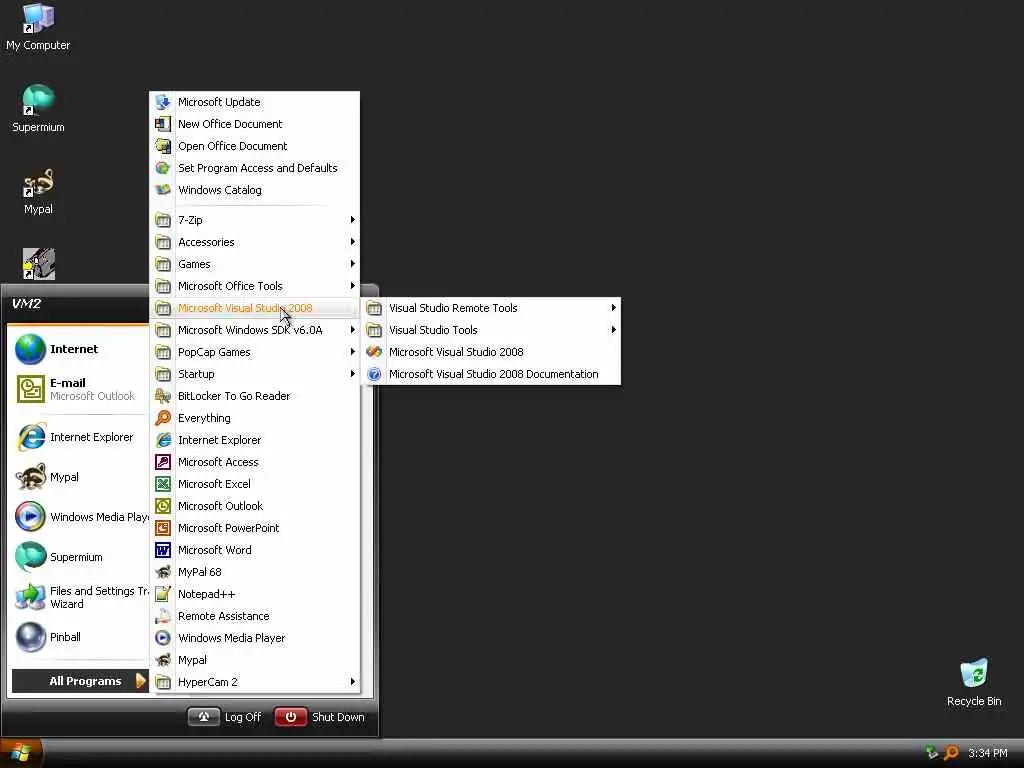
Task: Click the taskbar clock showing 3:34 PM
Action: [x=987, y=754]
